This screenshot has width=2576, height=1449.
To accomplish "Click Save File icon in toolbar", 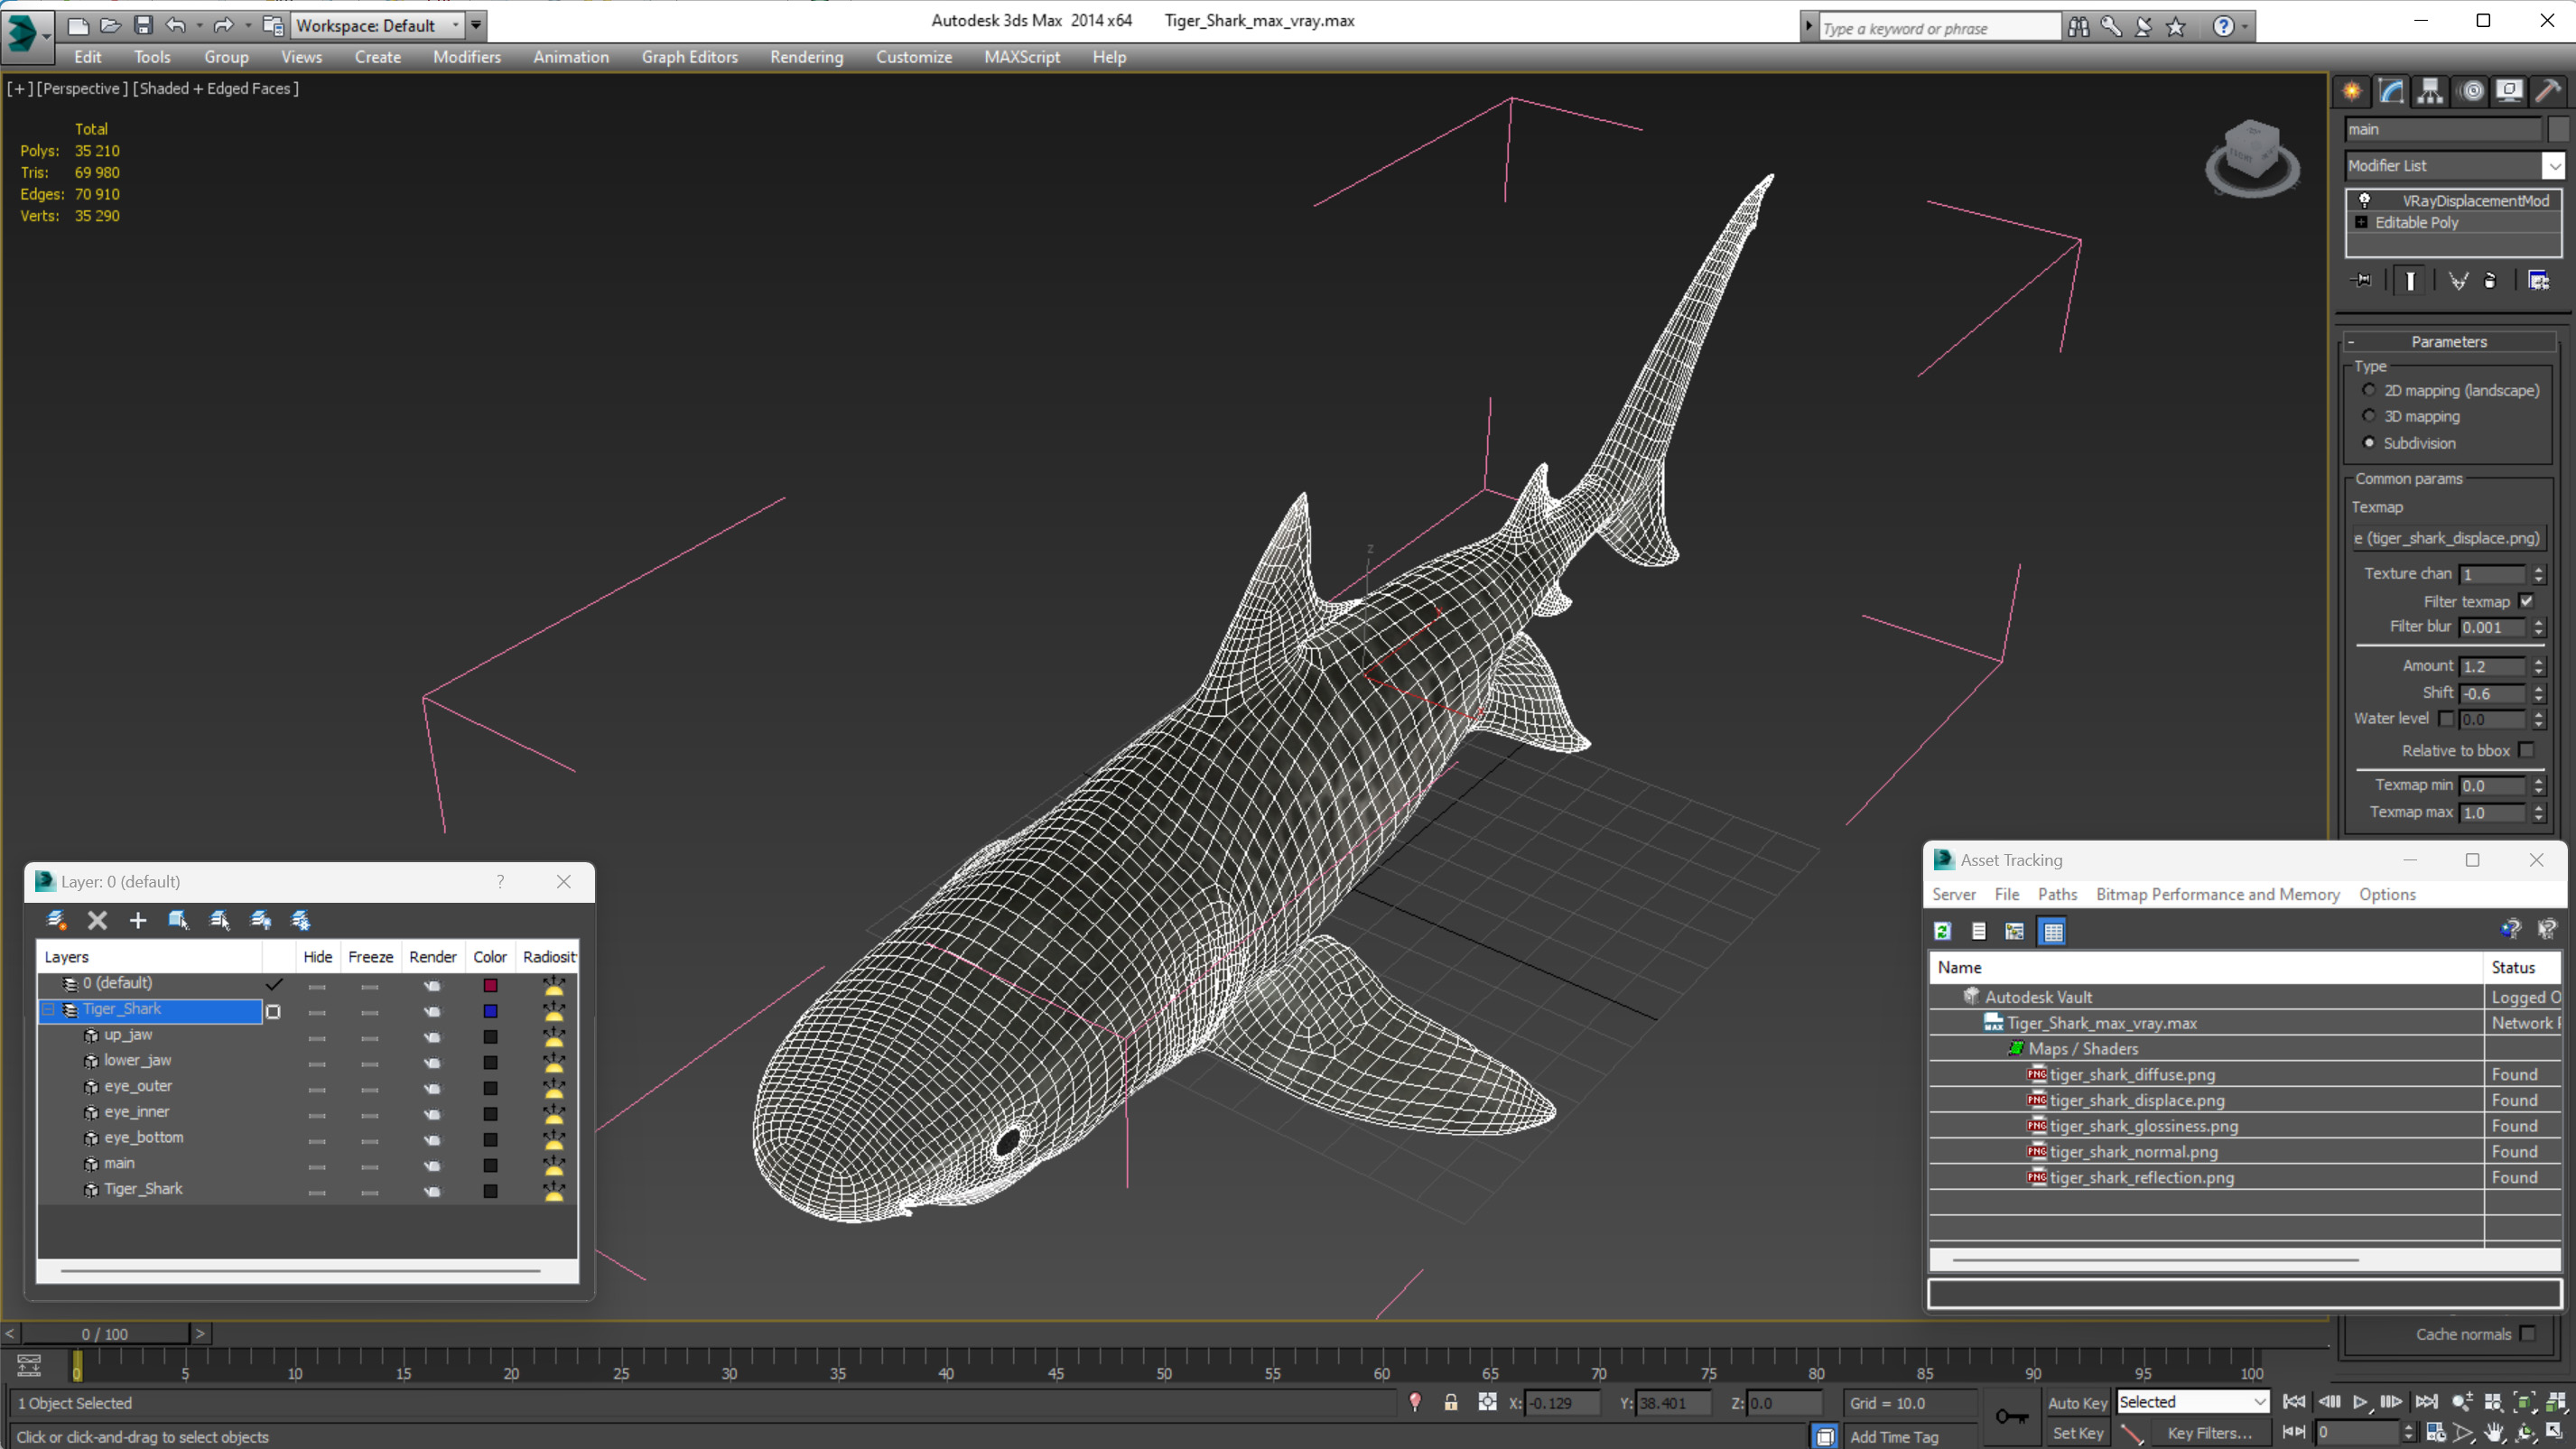I will (x=143, y=25).
